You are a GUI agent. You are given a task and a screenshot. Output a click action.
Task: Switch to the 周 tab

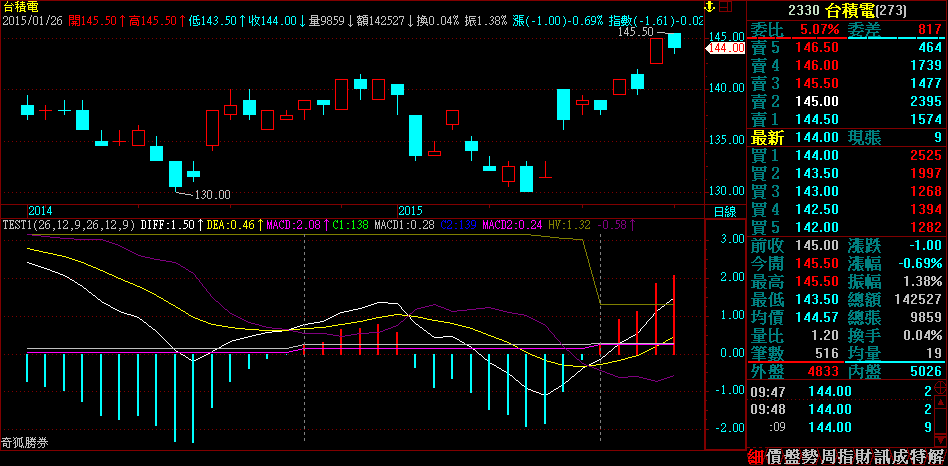(832, 455)
